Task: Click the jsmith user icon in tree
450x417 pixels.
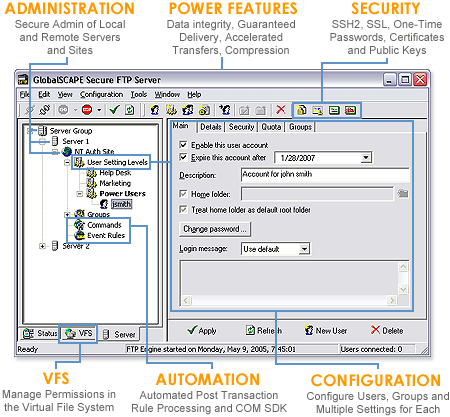Action: click(104, 204)
